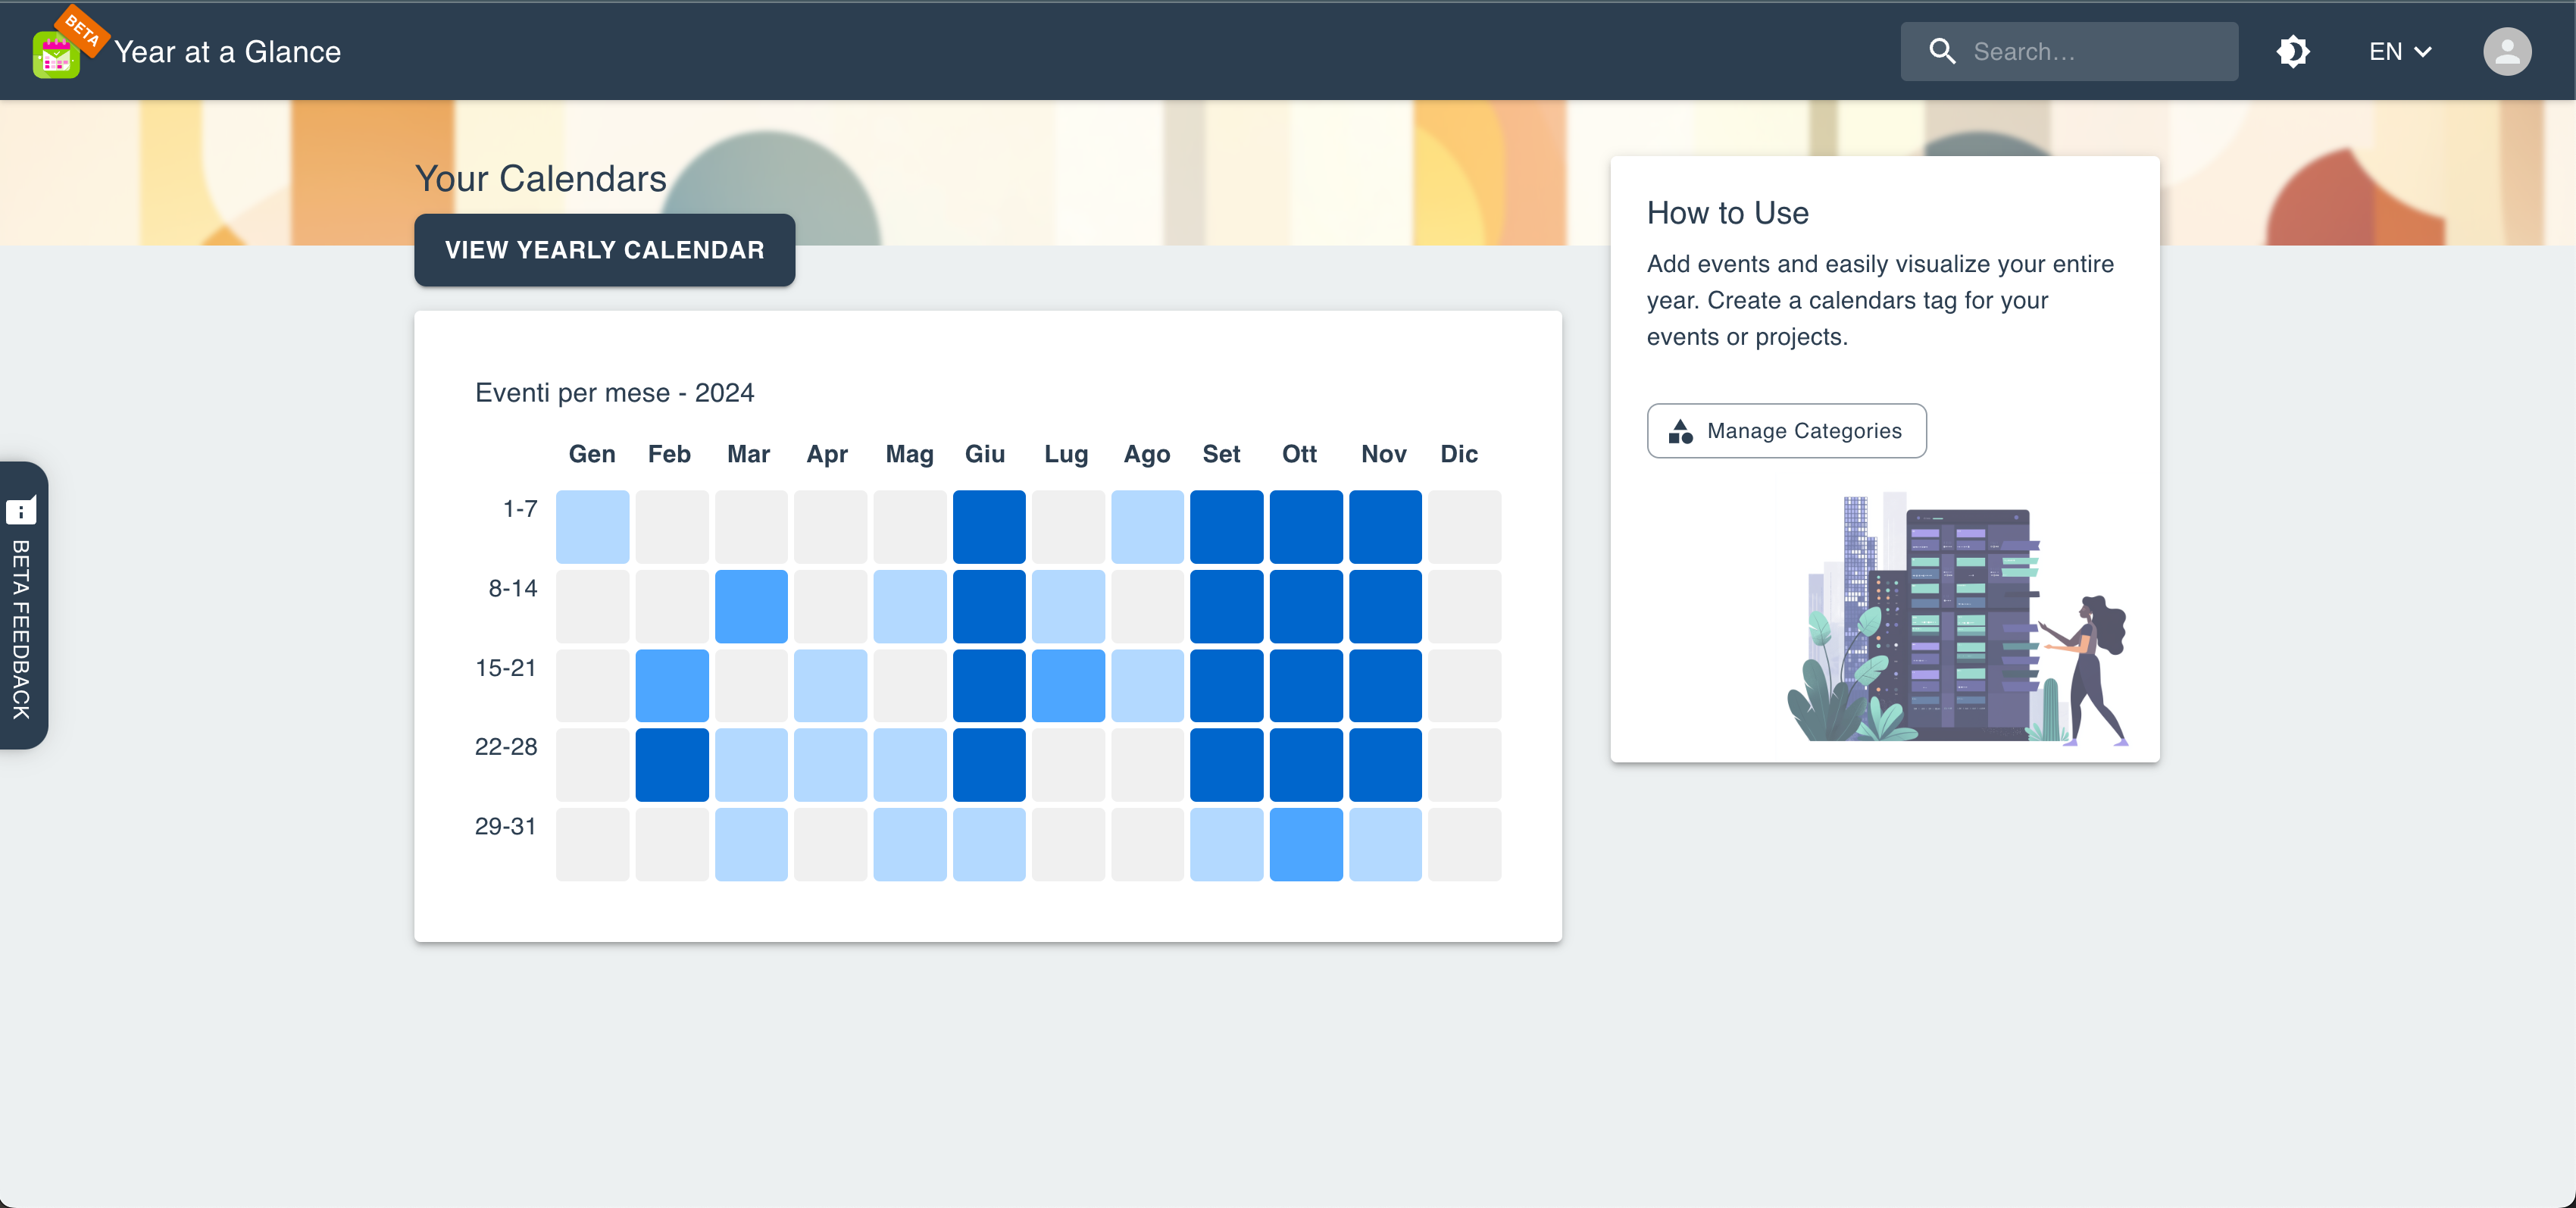Toggle the light/dark theme icon

(x=2292, y=51)
